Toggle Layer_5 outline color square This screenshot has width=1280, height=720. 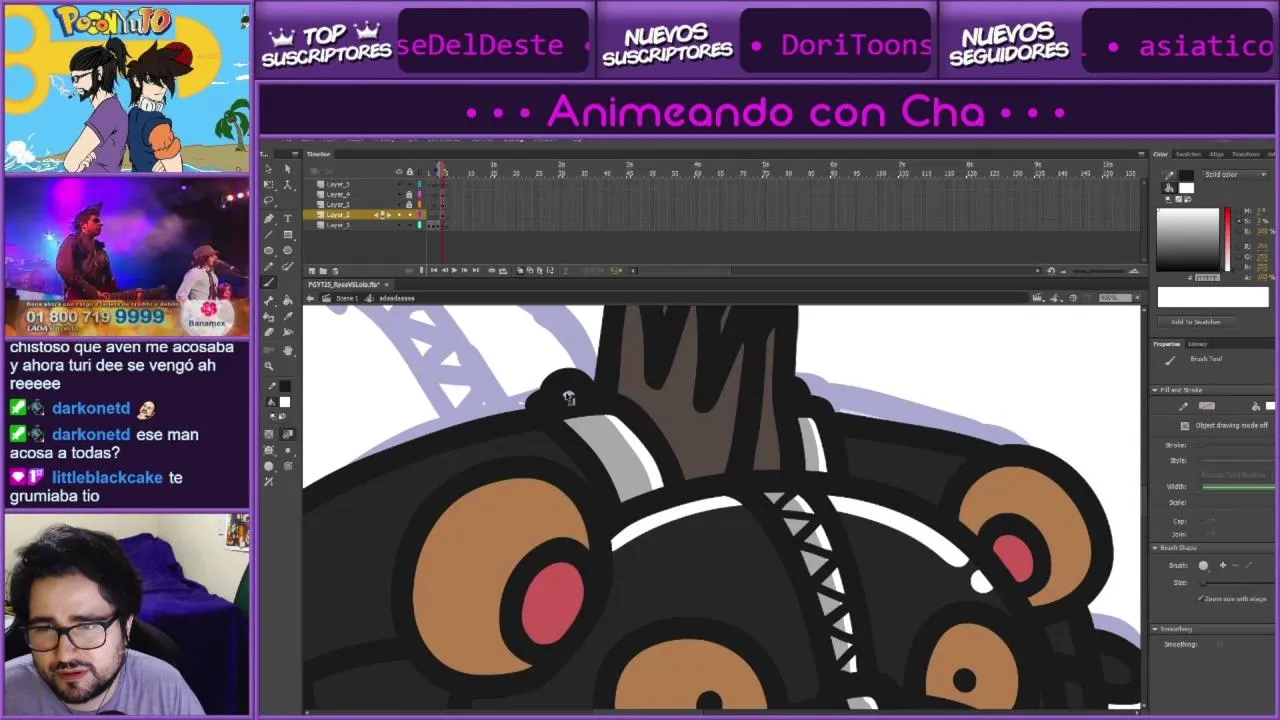pos(420,184)
